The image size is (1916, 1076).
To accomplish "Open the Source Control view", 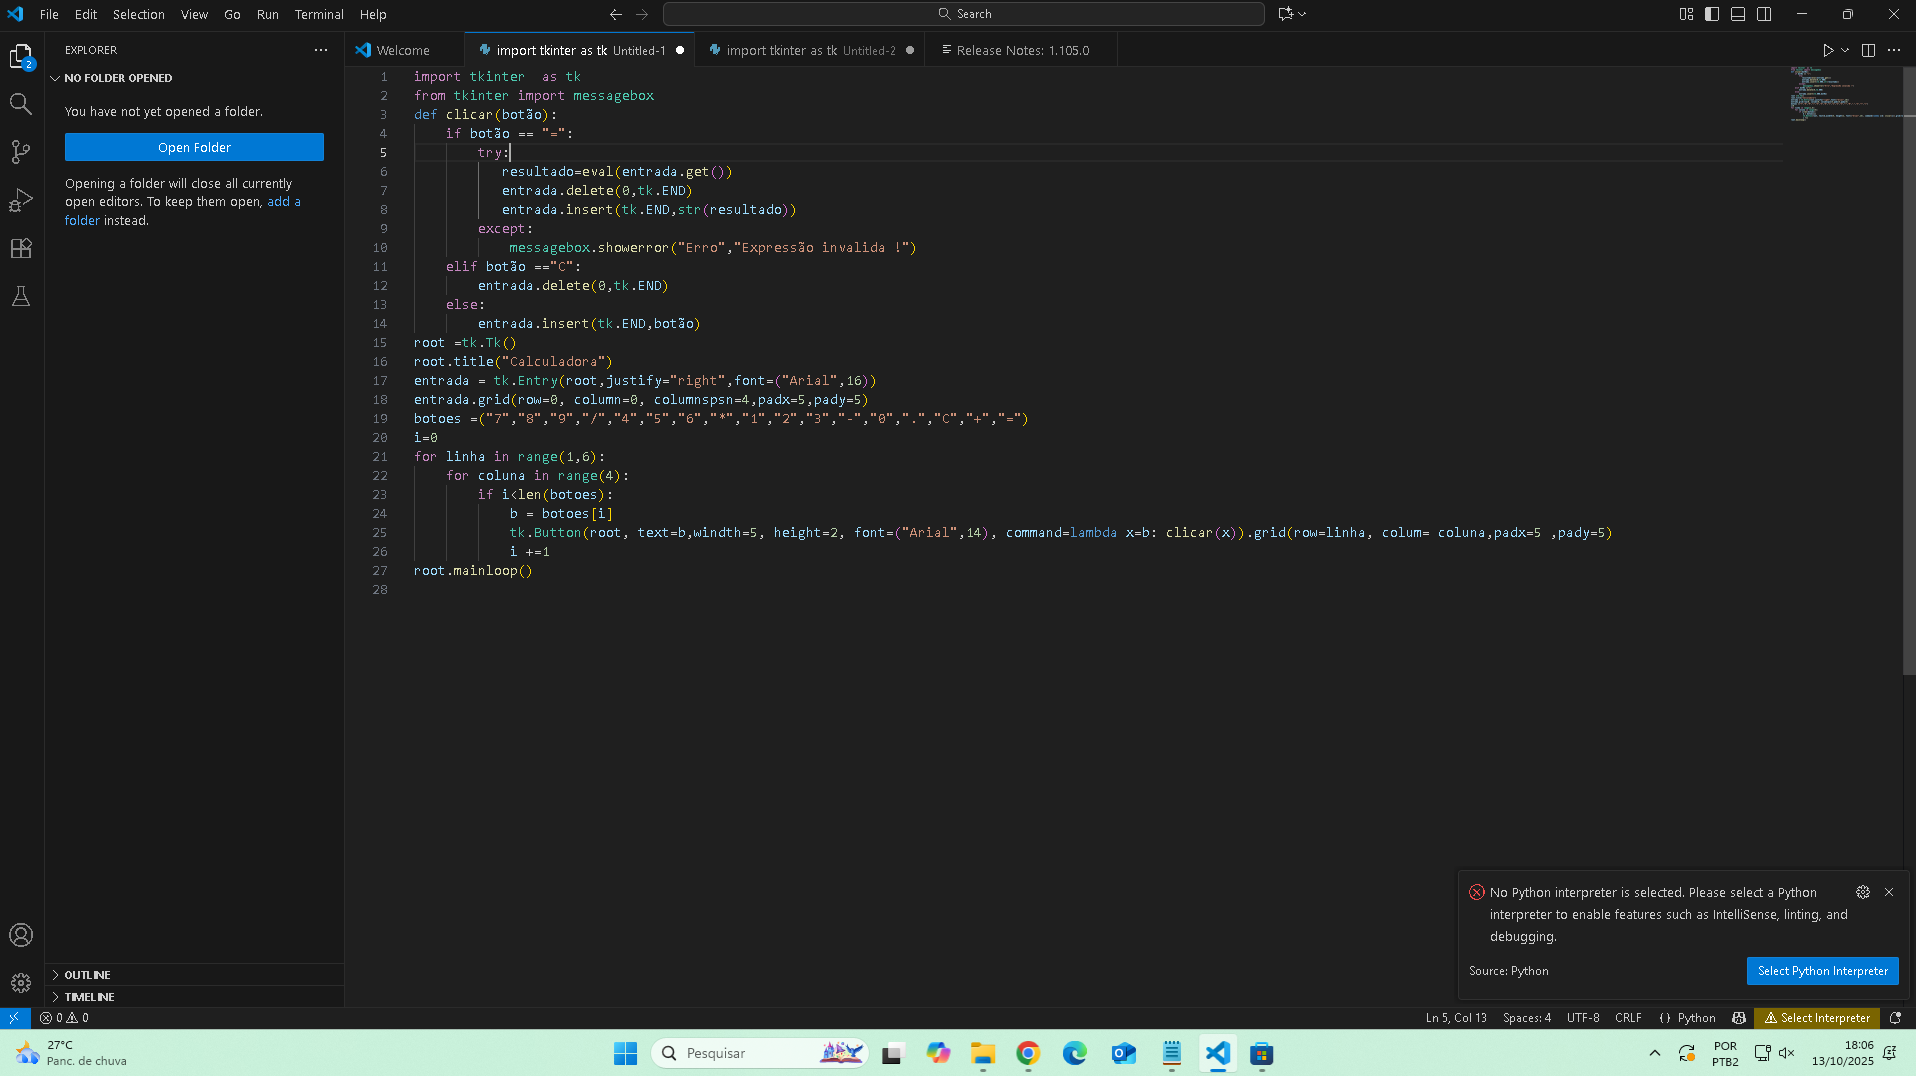I will click(21, 152).
